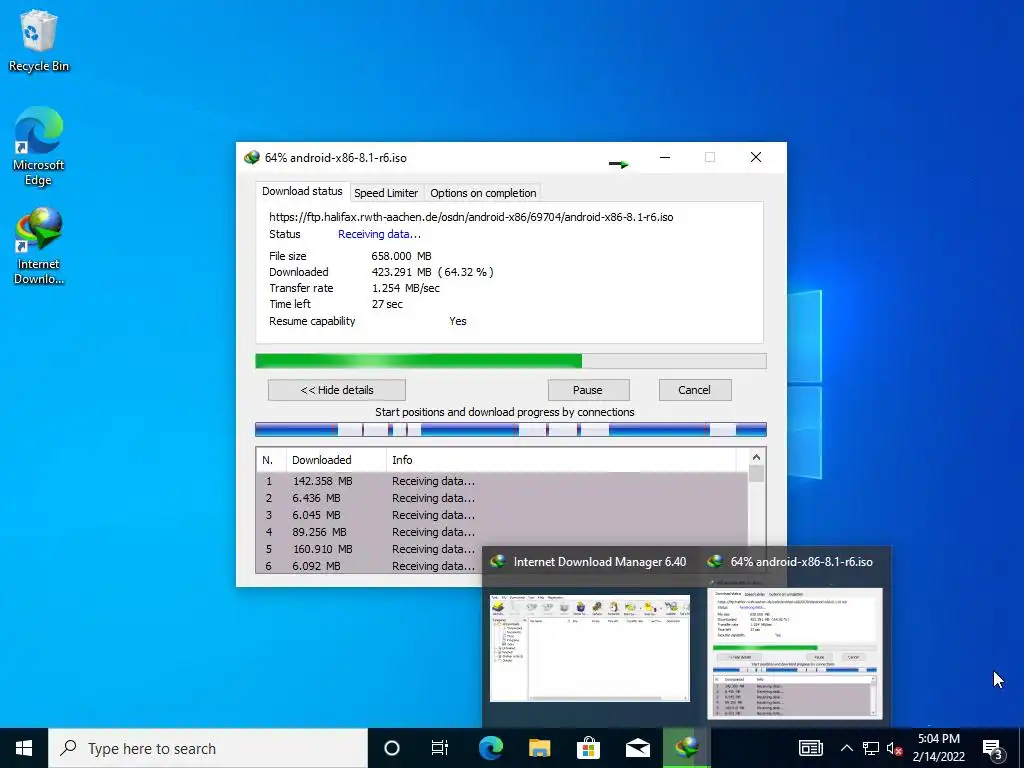Pause the android-x86 download

pos(588,390)
